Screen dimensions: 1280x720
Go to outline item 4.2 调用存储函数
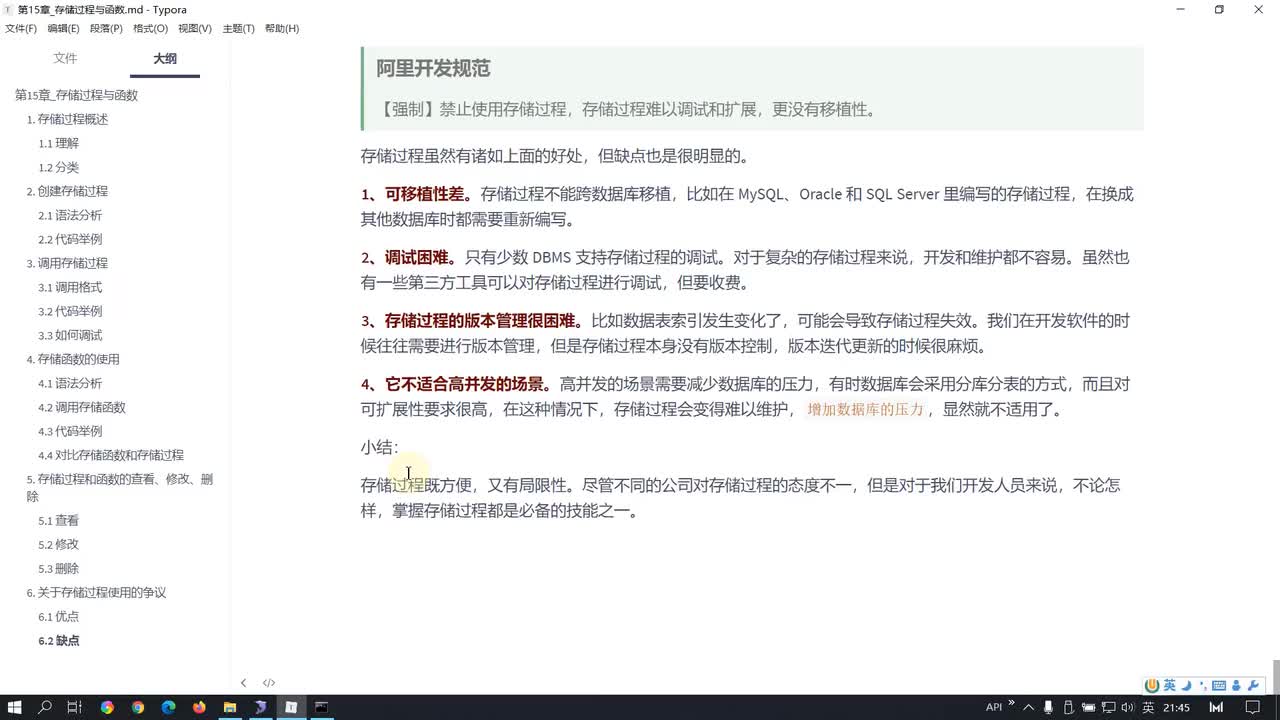(x=82, y=407)
